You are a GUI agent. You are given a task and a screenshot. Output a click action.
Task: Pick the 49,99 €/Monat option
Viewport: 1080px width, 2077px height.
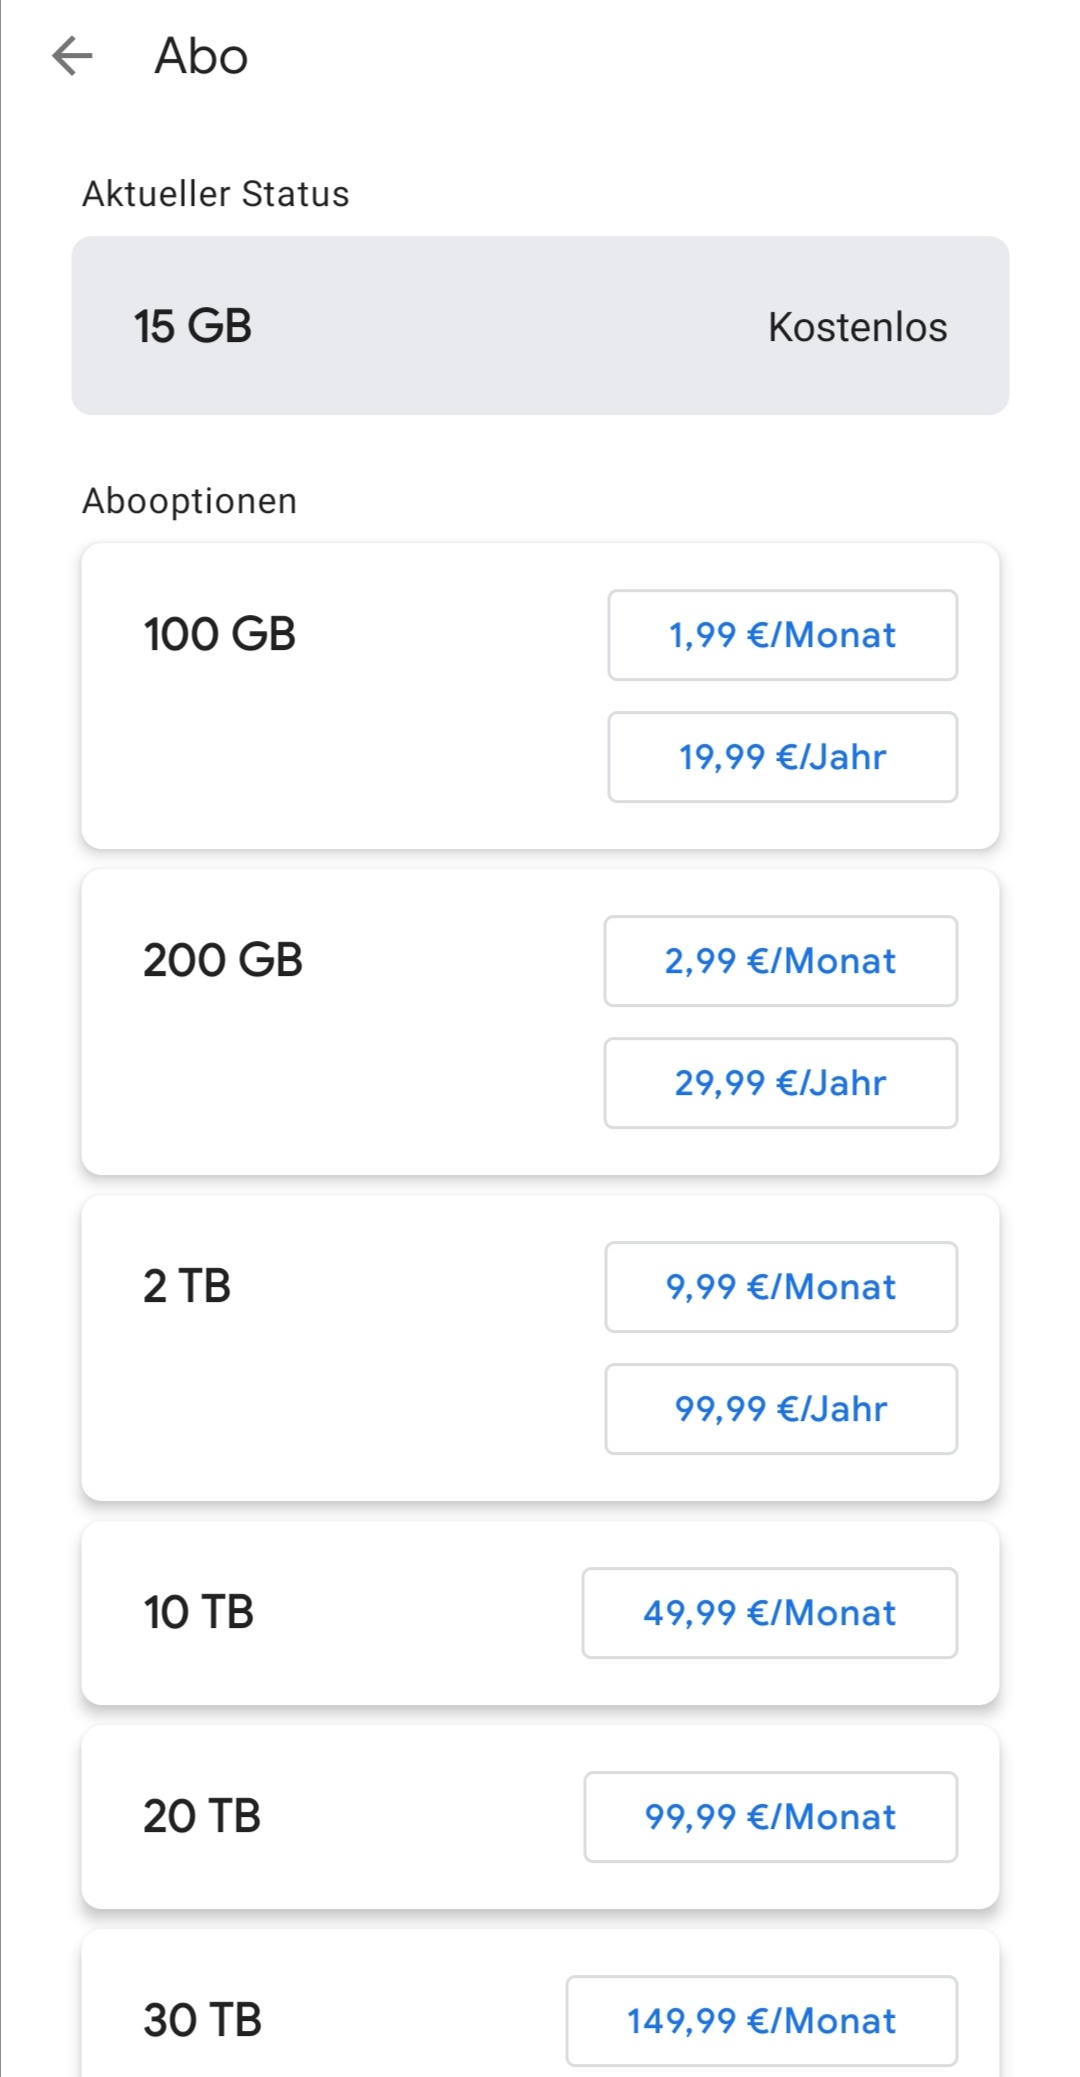coord(769,1613)
